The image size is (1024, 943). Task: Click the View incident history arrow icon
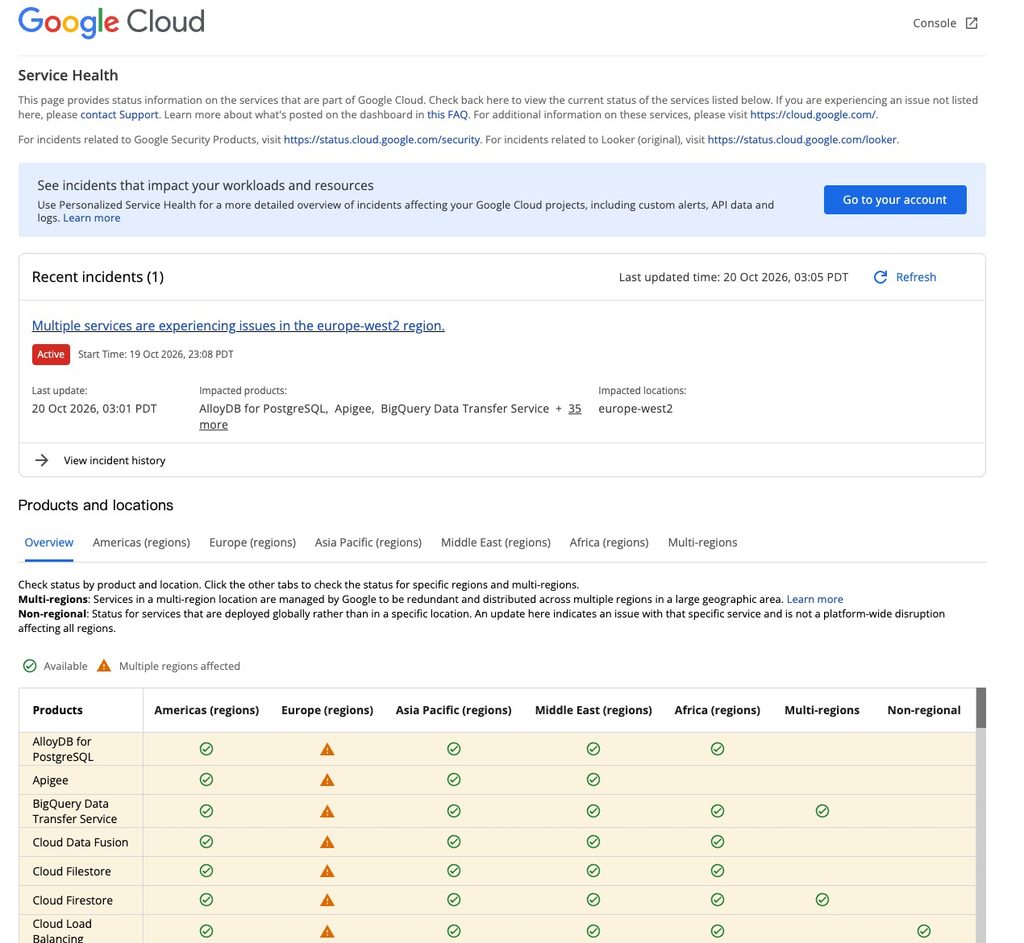point(42,460)
